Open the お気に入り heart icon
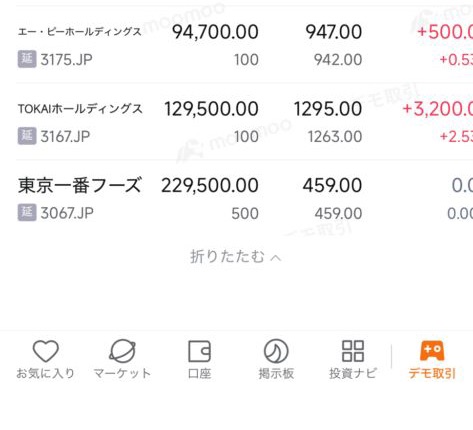 46,351
